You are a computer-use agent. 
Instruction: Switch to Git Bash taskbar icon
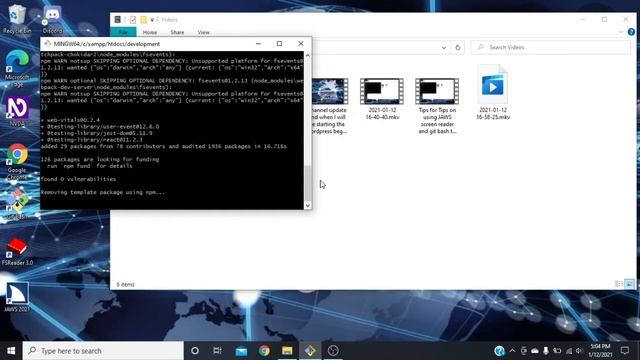(x=310, y=351)
